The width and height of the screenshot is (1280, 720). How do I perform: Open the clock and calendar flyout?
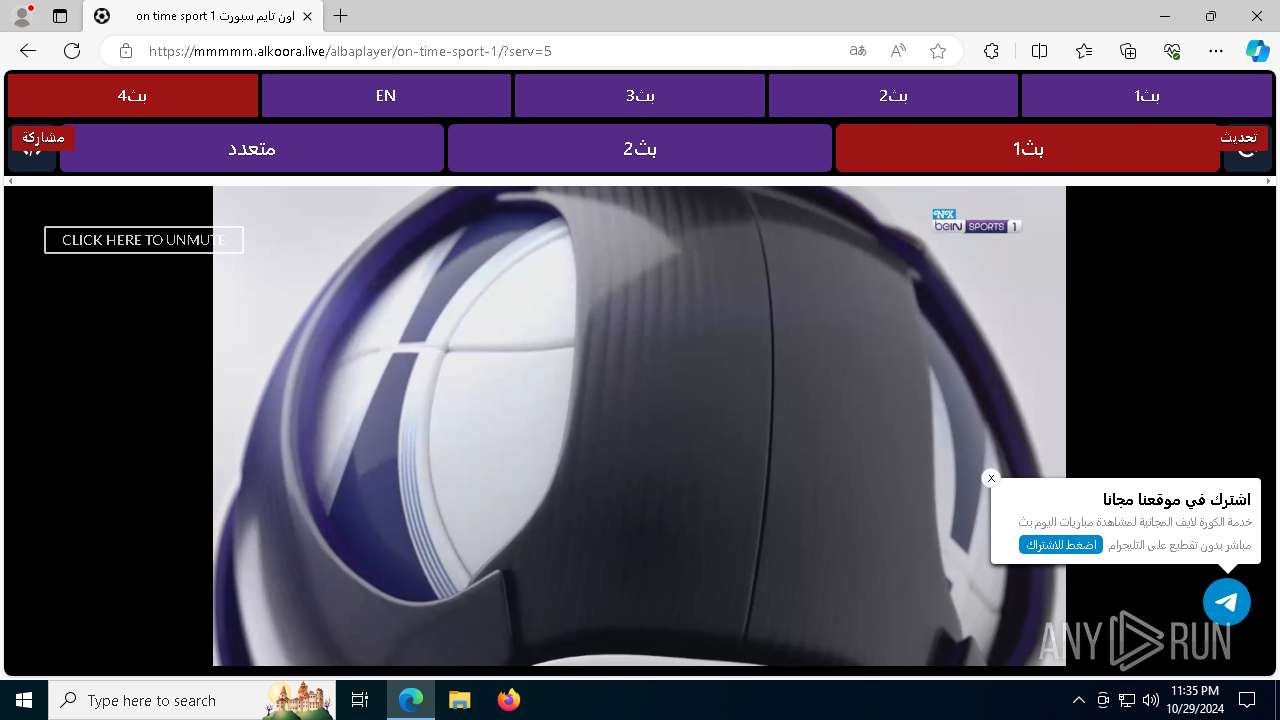click(1194, 700)
